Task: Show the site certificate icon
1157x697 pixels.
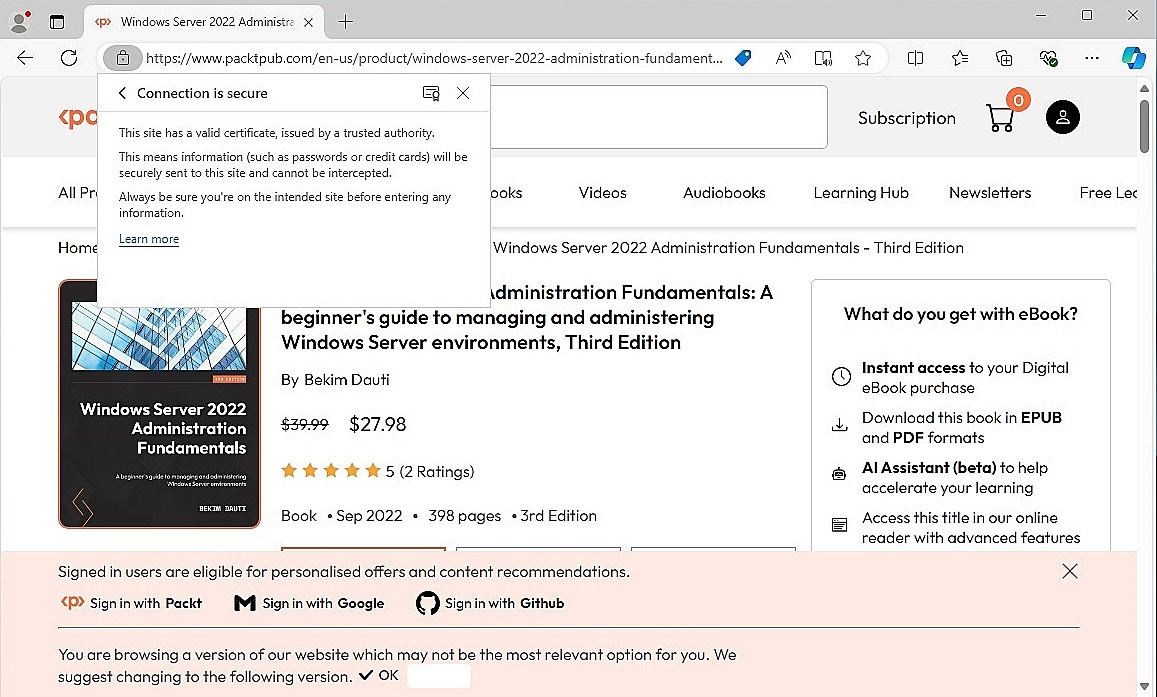Action: click(x=431, y=93)
